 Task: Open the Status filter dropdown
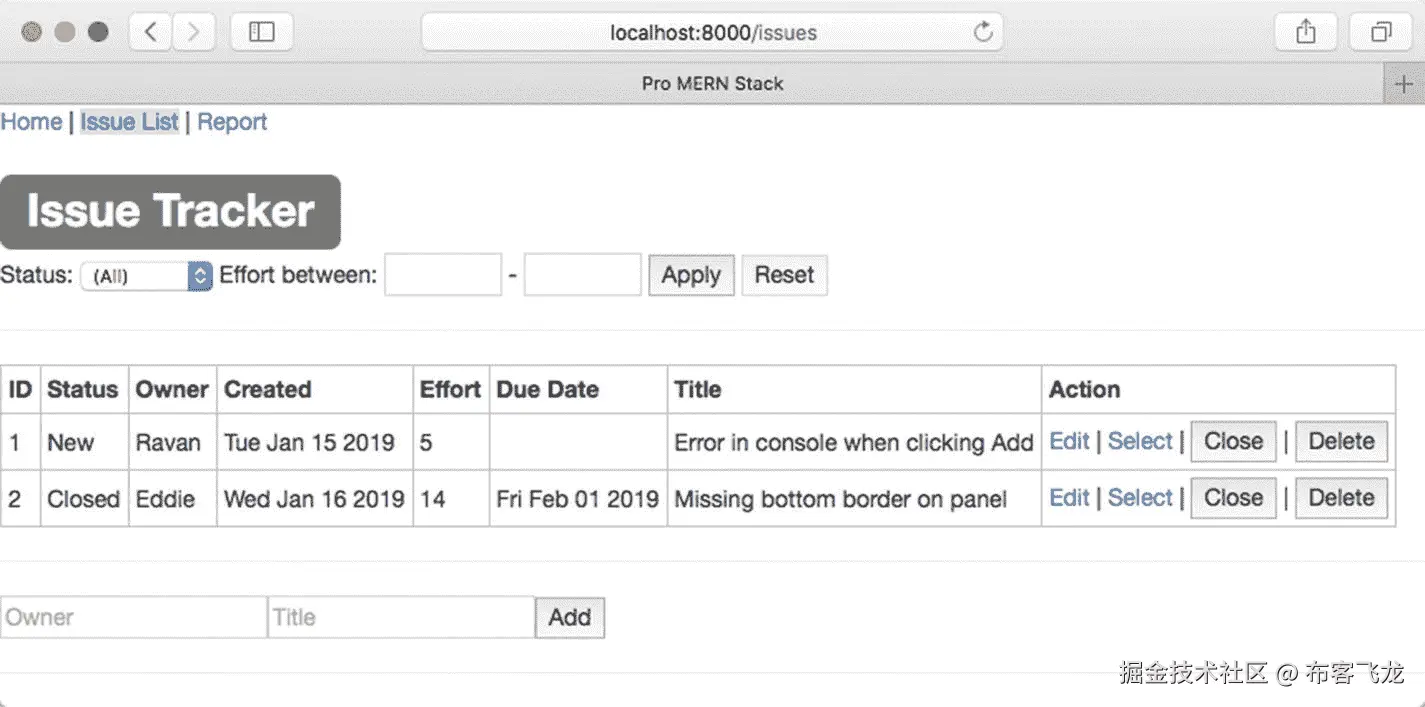146,276
